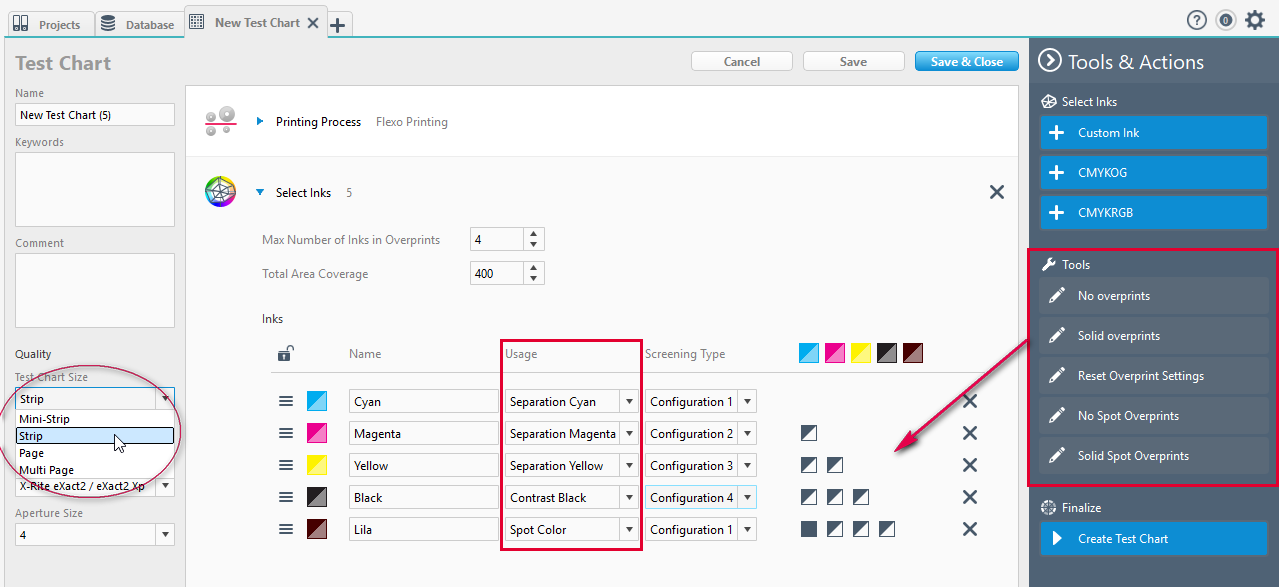Click the notifications counter icon showing 0
Viewport: 1279px width, 587px height.
[x=1226, y=20]
